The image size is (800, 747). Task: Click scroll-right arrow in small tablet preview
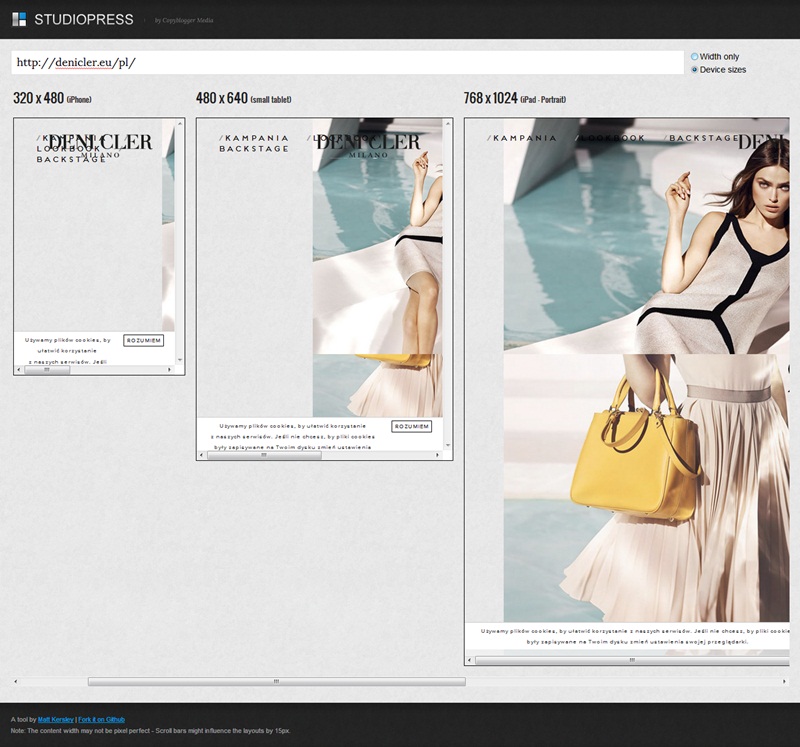(x=437, y=455)
